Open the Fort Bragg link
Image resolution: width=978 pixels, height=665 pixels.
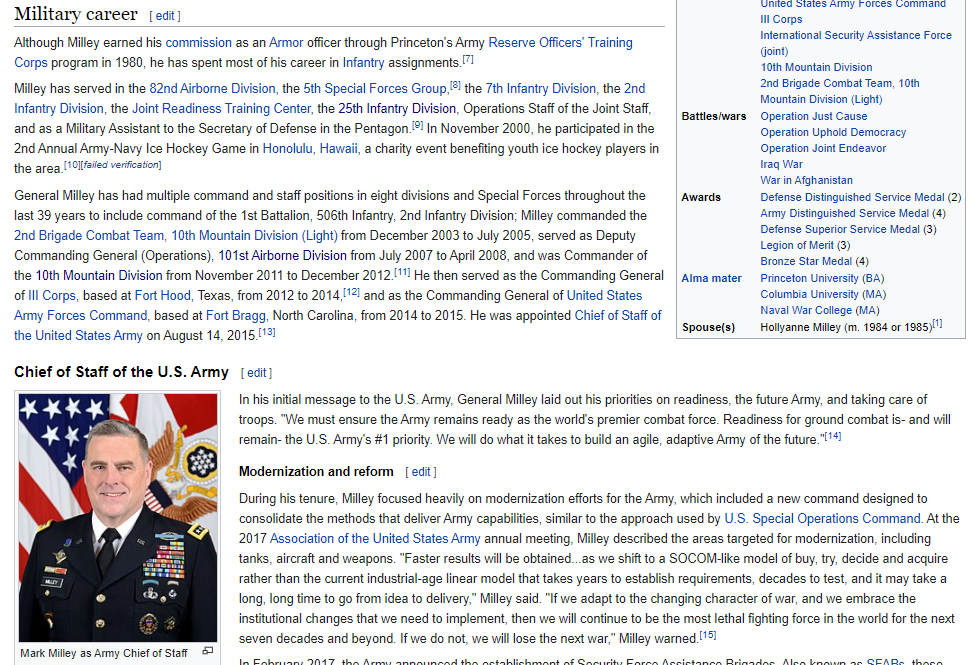click(236, 316)
